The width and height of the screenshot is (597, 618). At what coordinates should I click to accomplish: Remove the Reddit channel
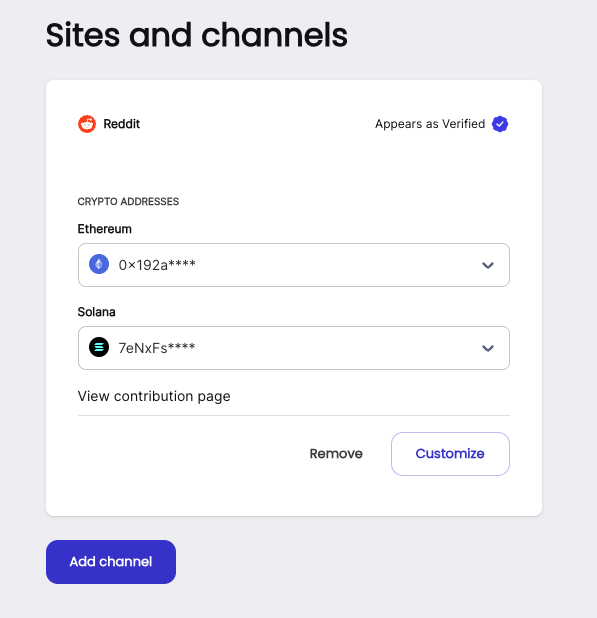[x=336, y=454]
